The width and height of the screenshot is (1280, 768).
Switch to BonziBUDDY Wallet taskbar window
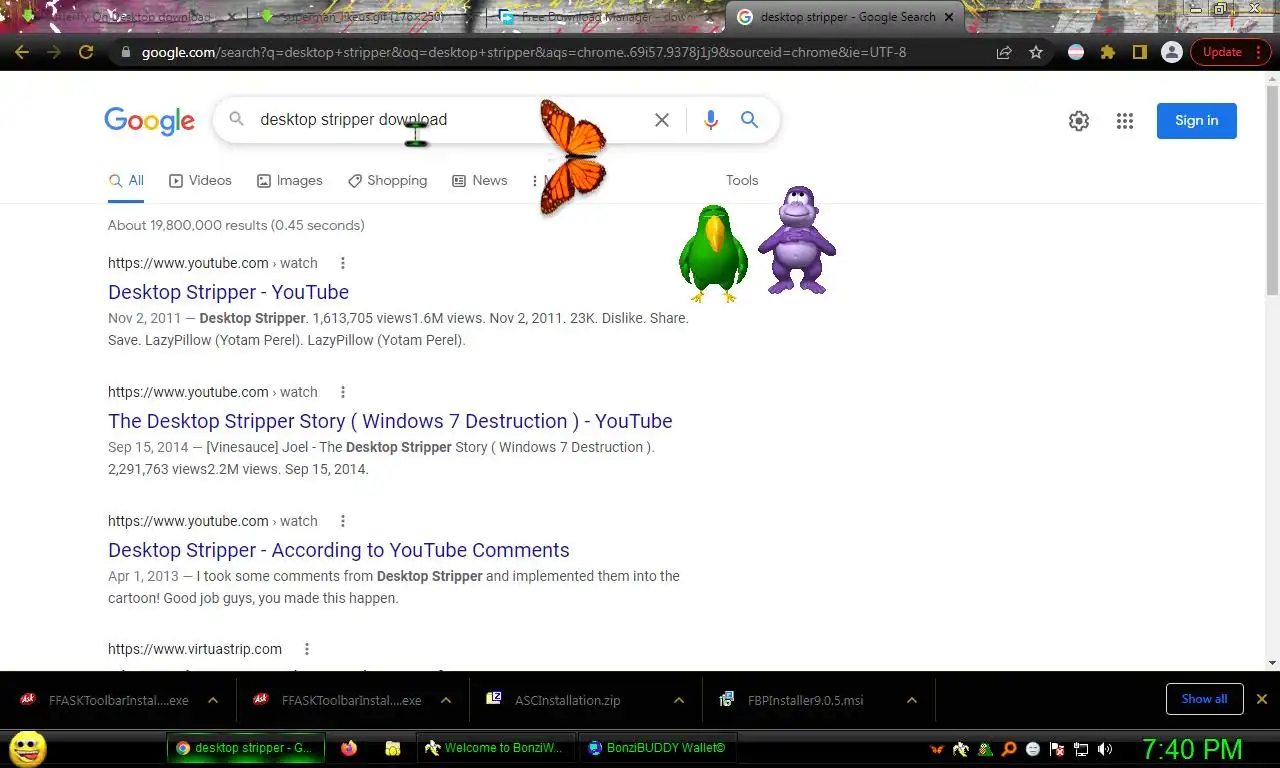pos(656,748)
